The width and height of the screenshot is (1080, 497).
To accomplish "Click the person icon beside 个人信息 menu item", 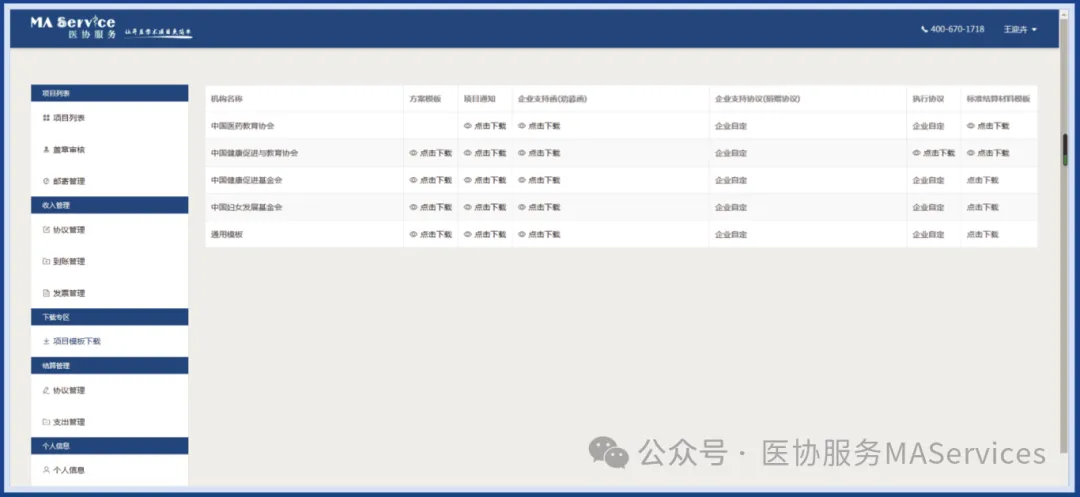I will pyautogui.click(x=46, y=470).
